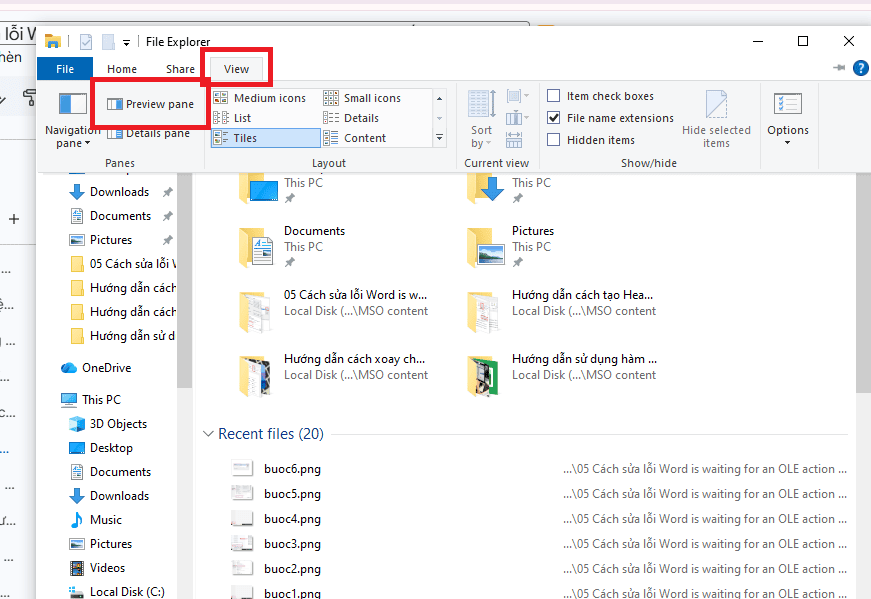
Task: Pin the ribbon with pin icon
Action: pyautogui.click(x=839, y=68)
